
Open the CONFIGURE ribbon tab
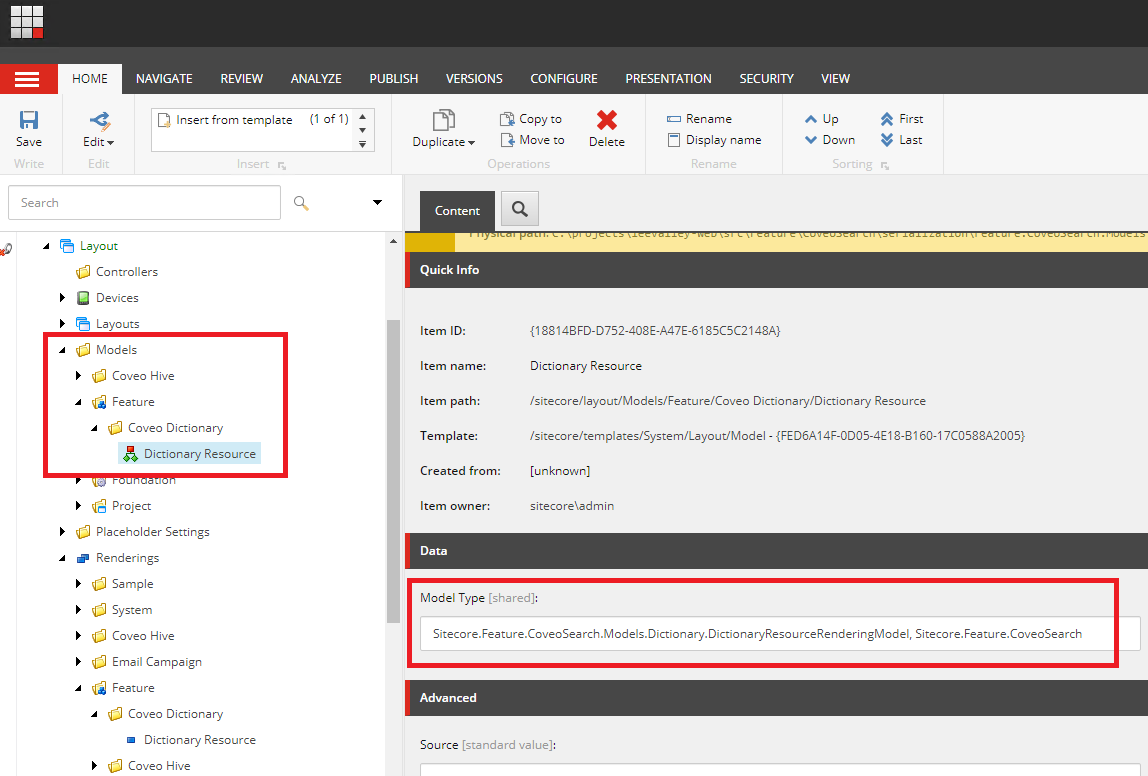click(564, 79)
